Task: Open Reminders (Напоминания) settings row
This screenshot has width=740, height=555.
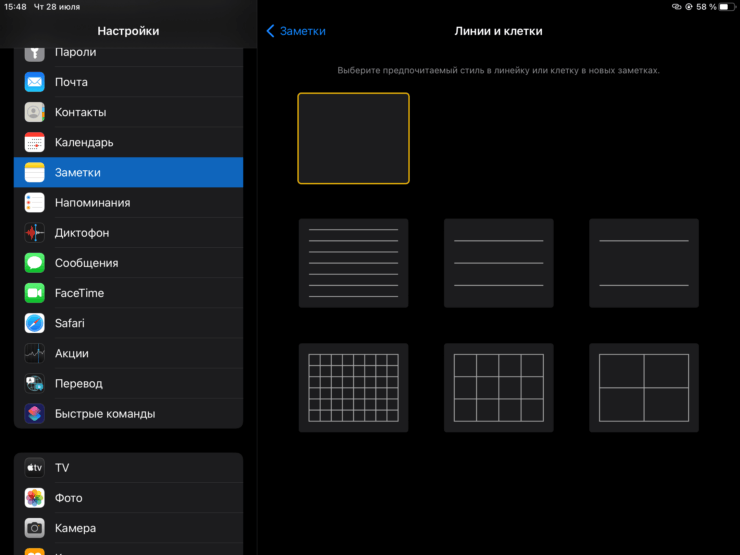Action: click(x=128, y=203)
